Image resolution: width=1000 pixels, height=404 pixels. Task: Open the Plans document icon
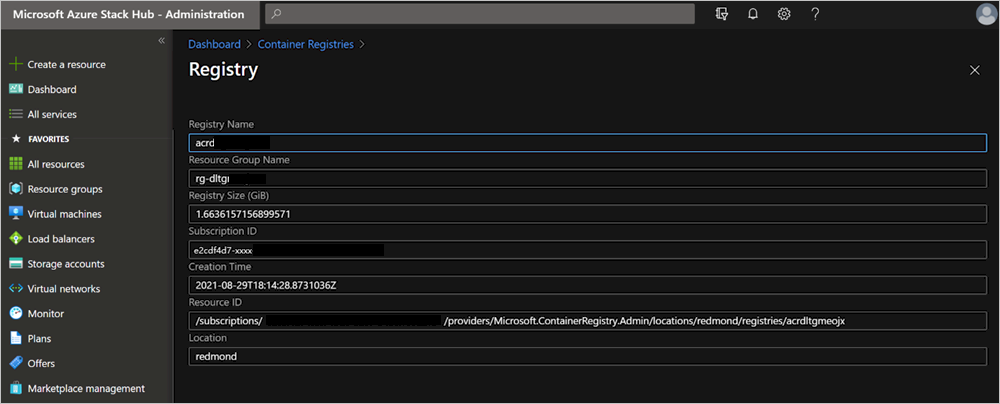(x=16, y=338)
